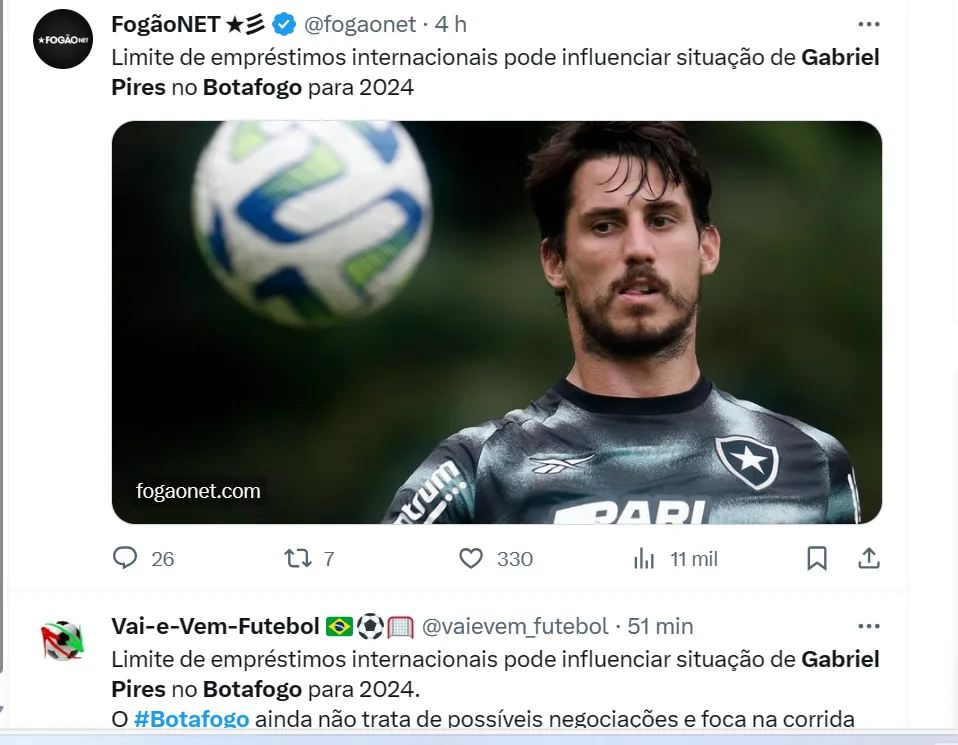Share the FogãoNET tweet via upload icon

tap(869, 558)
